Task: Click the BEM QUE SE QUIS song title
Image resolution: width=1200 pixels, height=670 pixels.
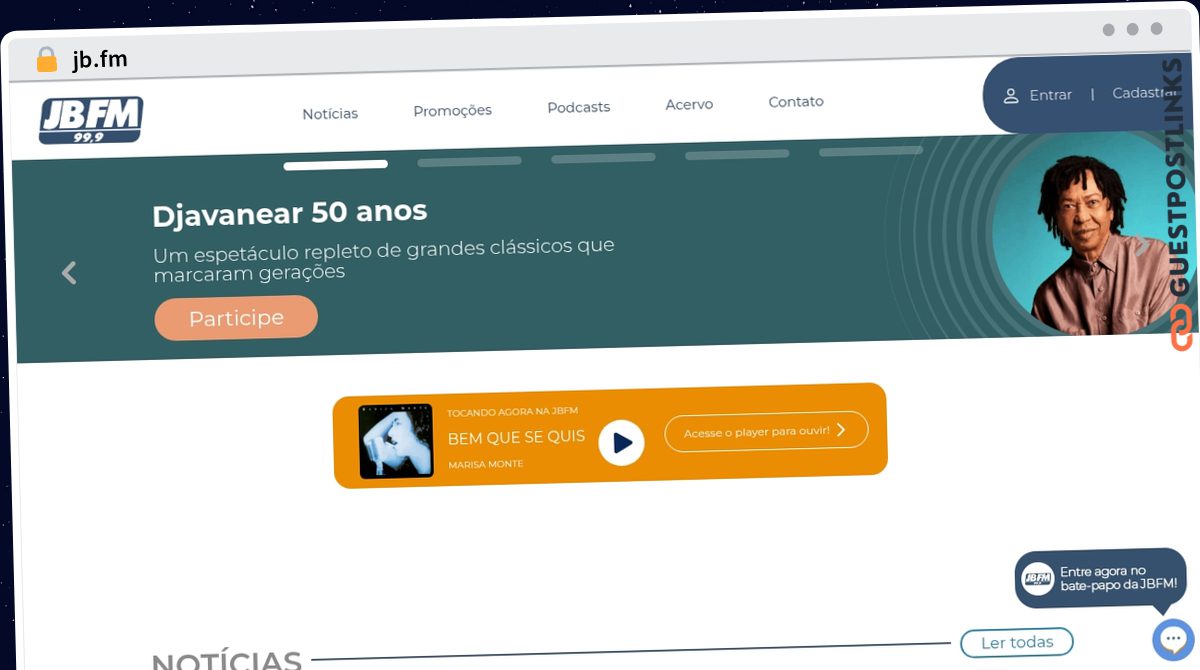Action: pyautogui.click(x=516, y=438)
